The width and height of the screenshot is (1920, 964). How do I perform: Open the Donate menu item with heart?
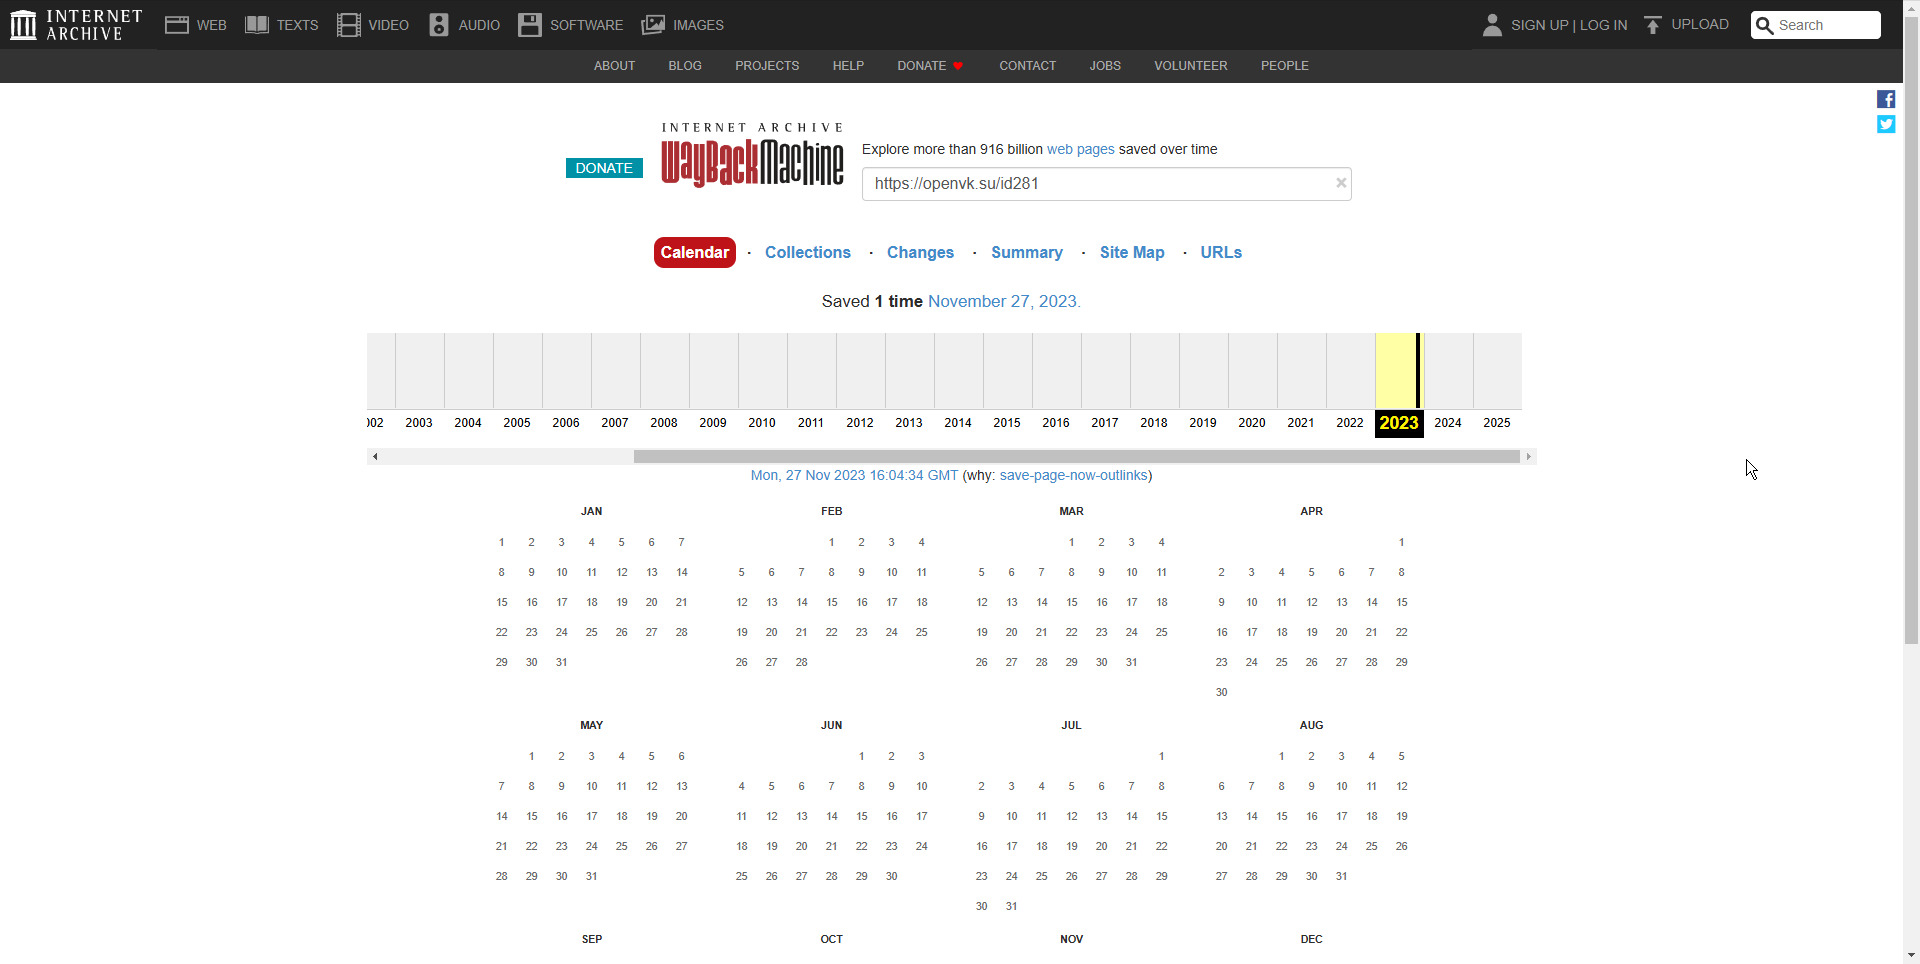click(x=930, y=66)
